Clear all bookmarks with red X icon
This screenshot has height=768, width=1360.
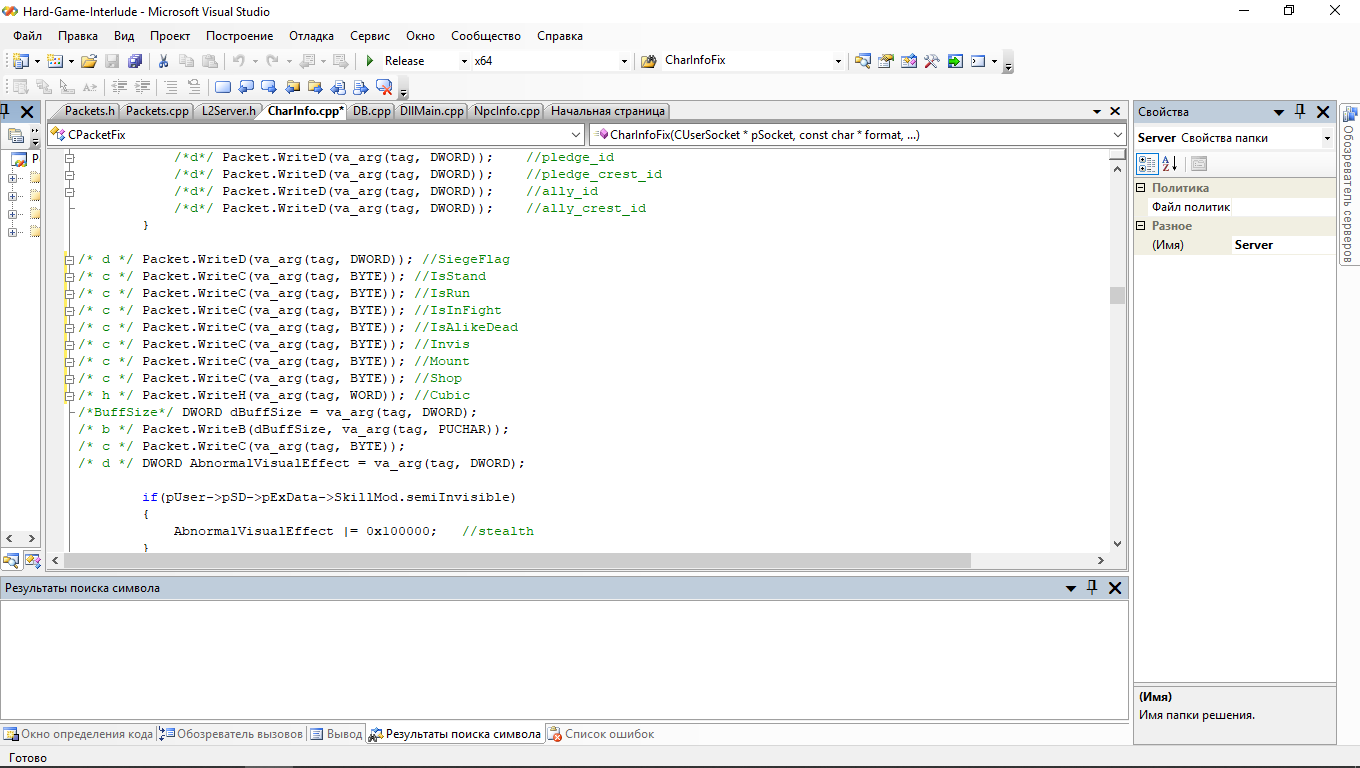384,87
